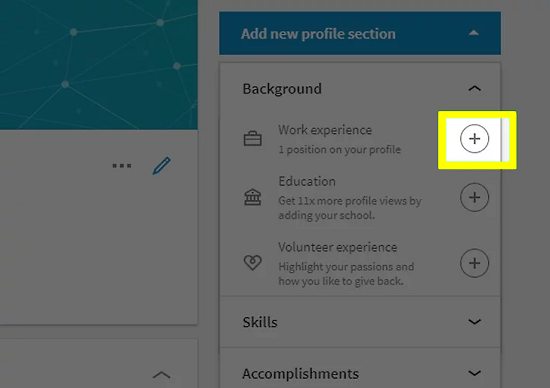Collapse the Background section chevron
Image resolution: width=550 pixels, height=388 pixels.
tap(474, 88)
